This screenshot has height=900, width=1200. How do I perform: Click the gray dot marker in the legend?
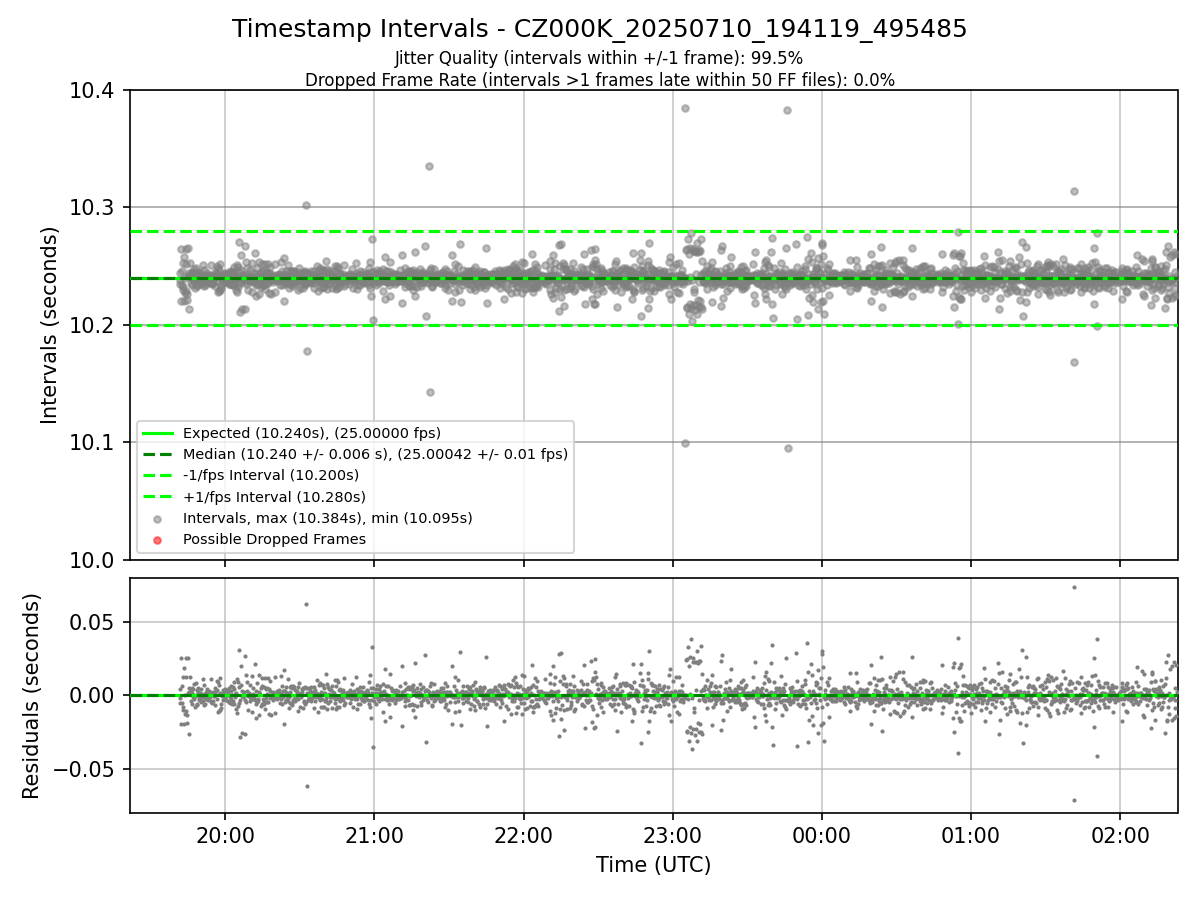(158, 519)
